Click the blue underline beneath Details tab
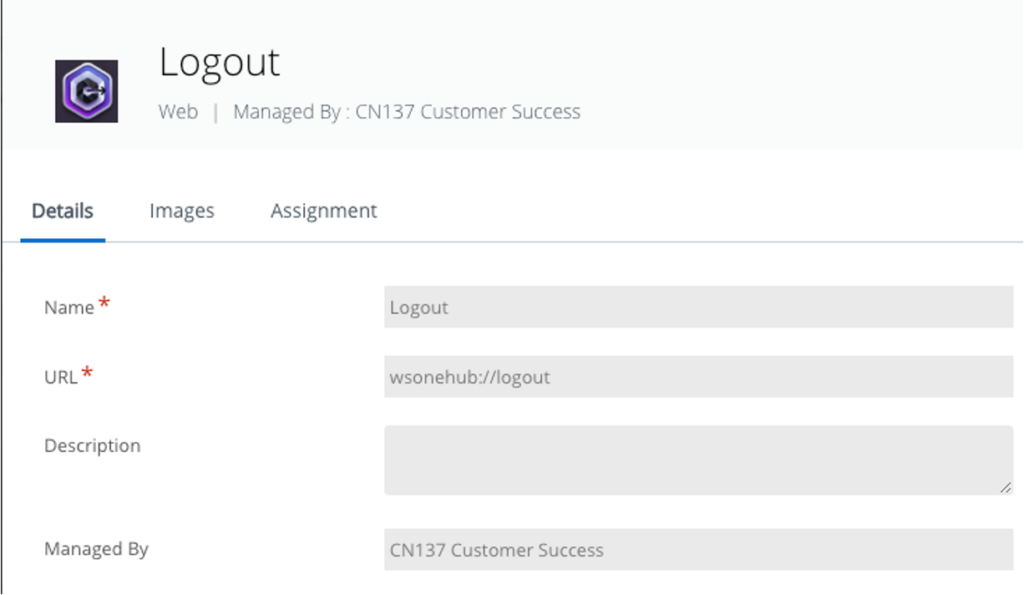1024x595 pixels. [62, 240]
